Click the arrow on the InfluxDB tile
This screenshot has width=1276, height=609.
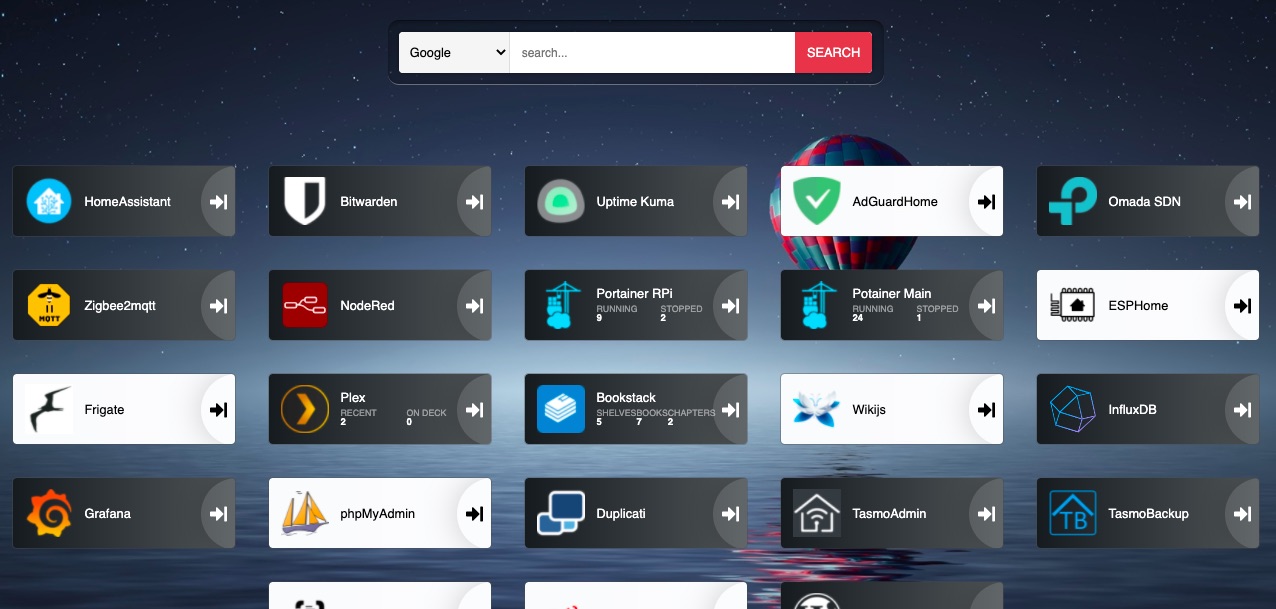click(1242, 409)
